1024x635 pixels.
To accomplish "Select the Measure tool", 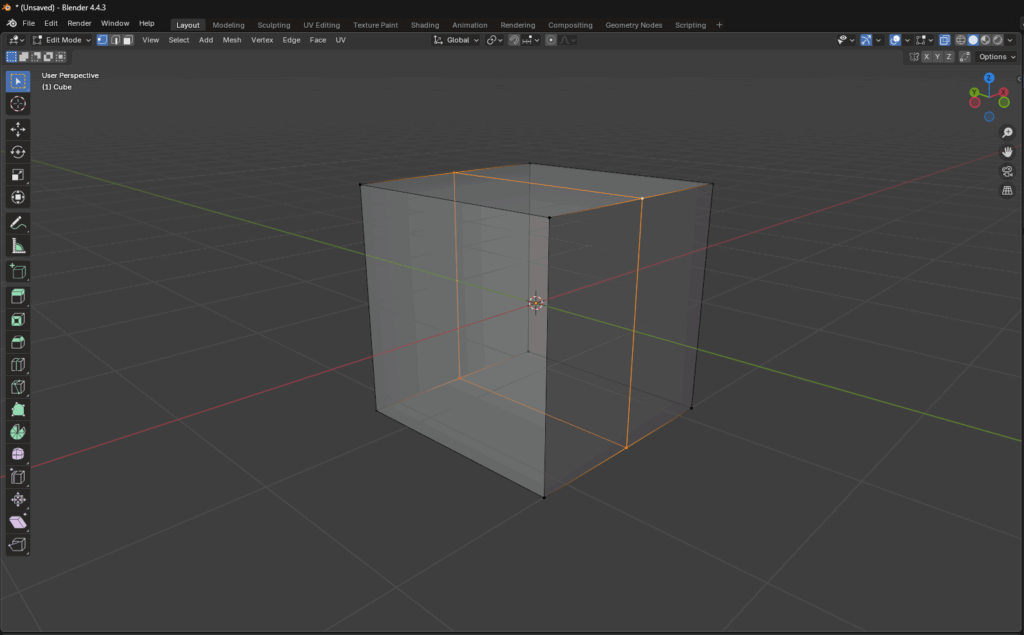I will [x=18, y=246].
